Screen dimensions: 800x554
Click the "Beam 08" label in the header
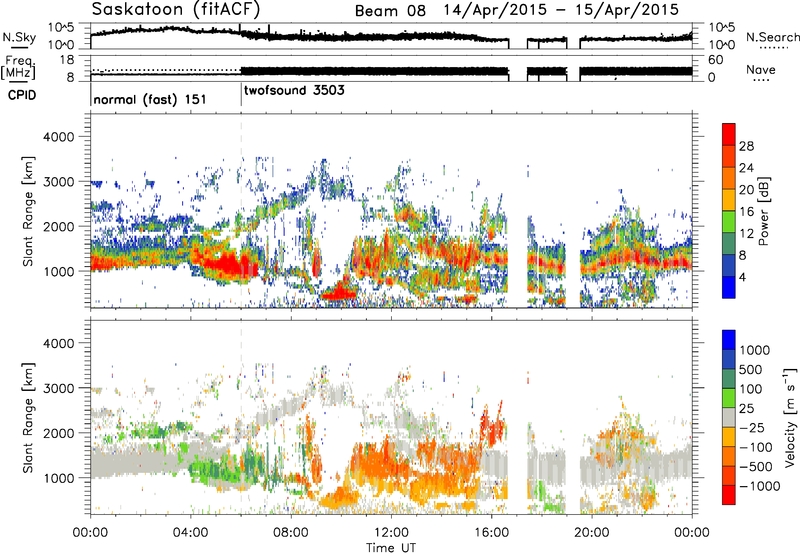click(390, 11)
